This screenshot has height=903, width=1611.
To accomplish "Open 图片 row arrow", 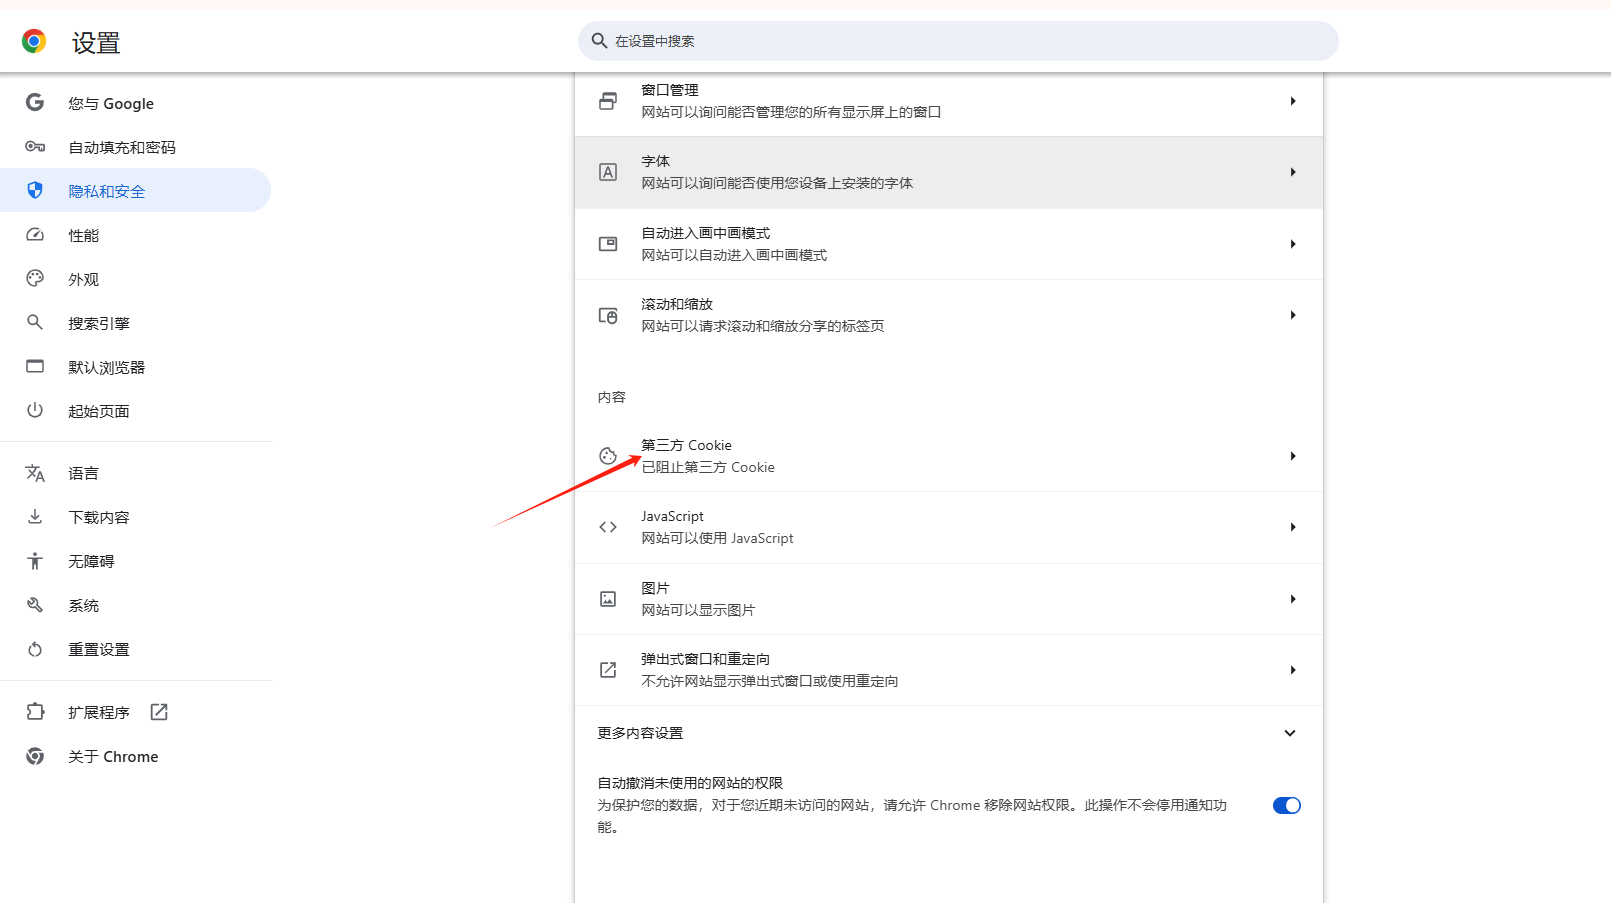I will tap(1293, 599).
